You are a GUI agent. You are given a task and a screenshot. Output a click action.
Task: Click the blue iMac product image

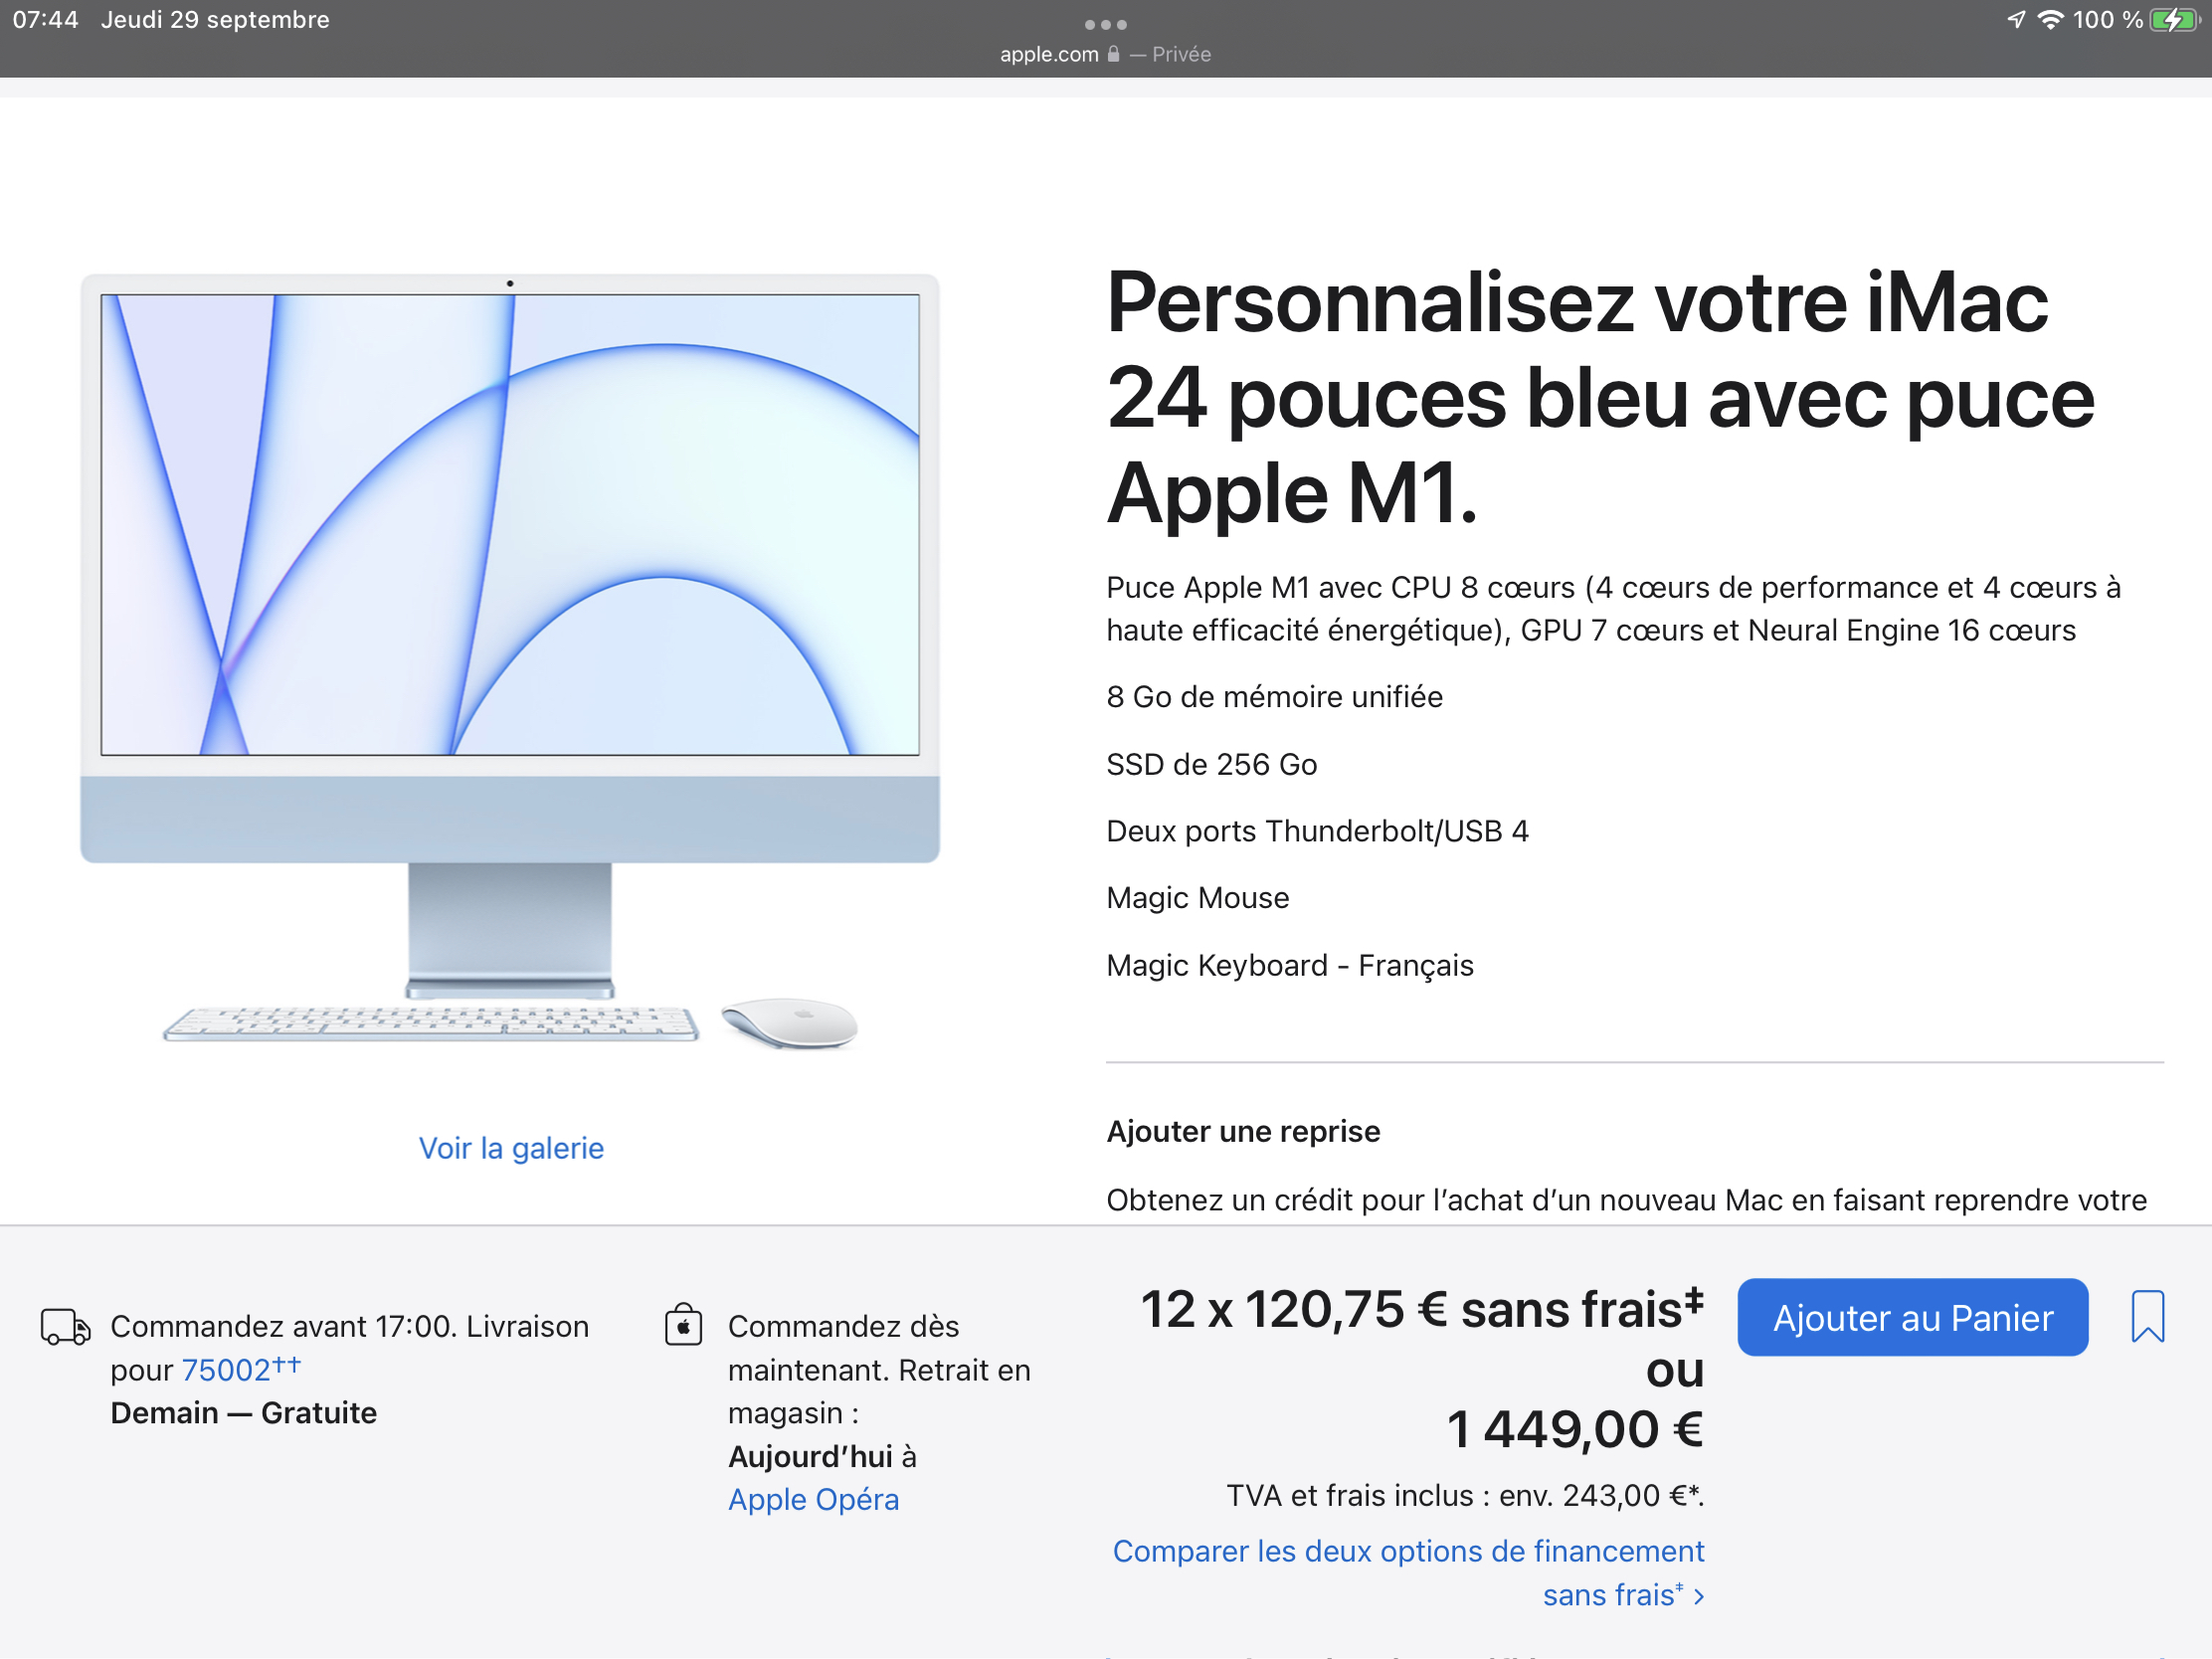tap(510, 570)
